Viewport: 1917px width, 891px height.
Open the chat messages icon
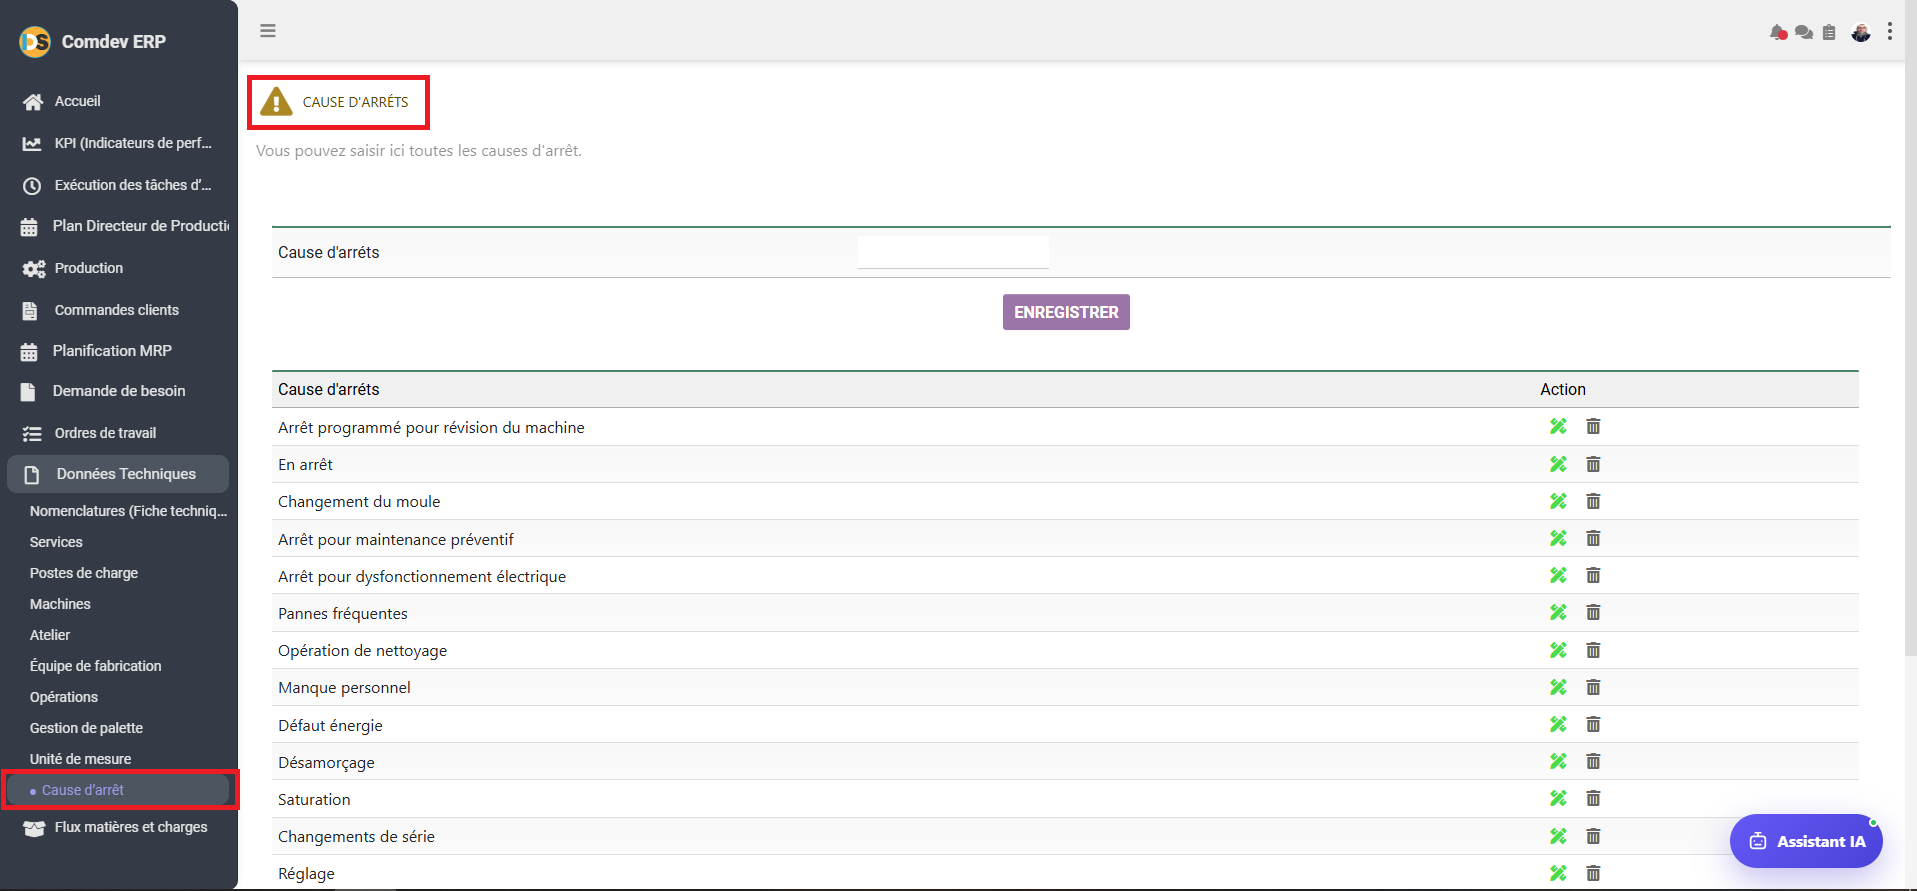click(1804, 32)
